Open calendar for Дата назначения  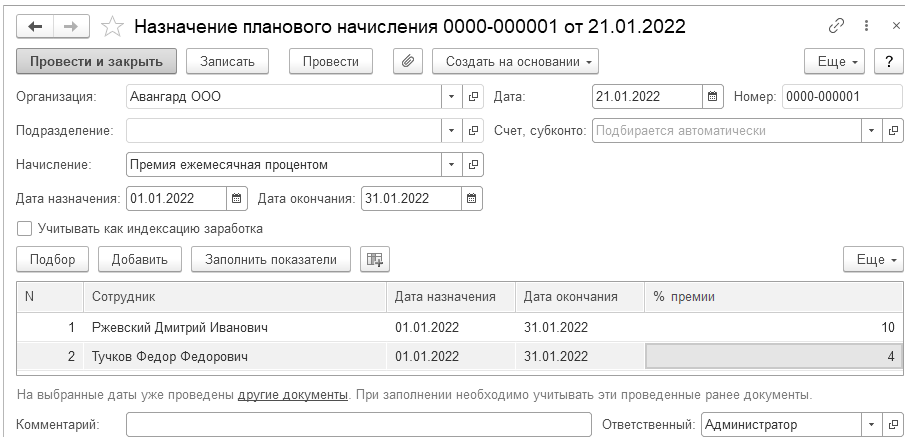coord(235,198)
